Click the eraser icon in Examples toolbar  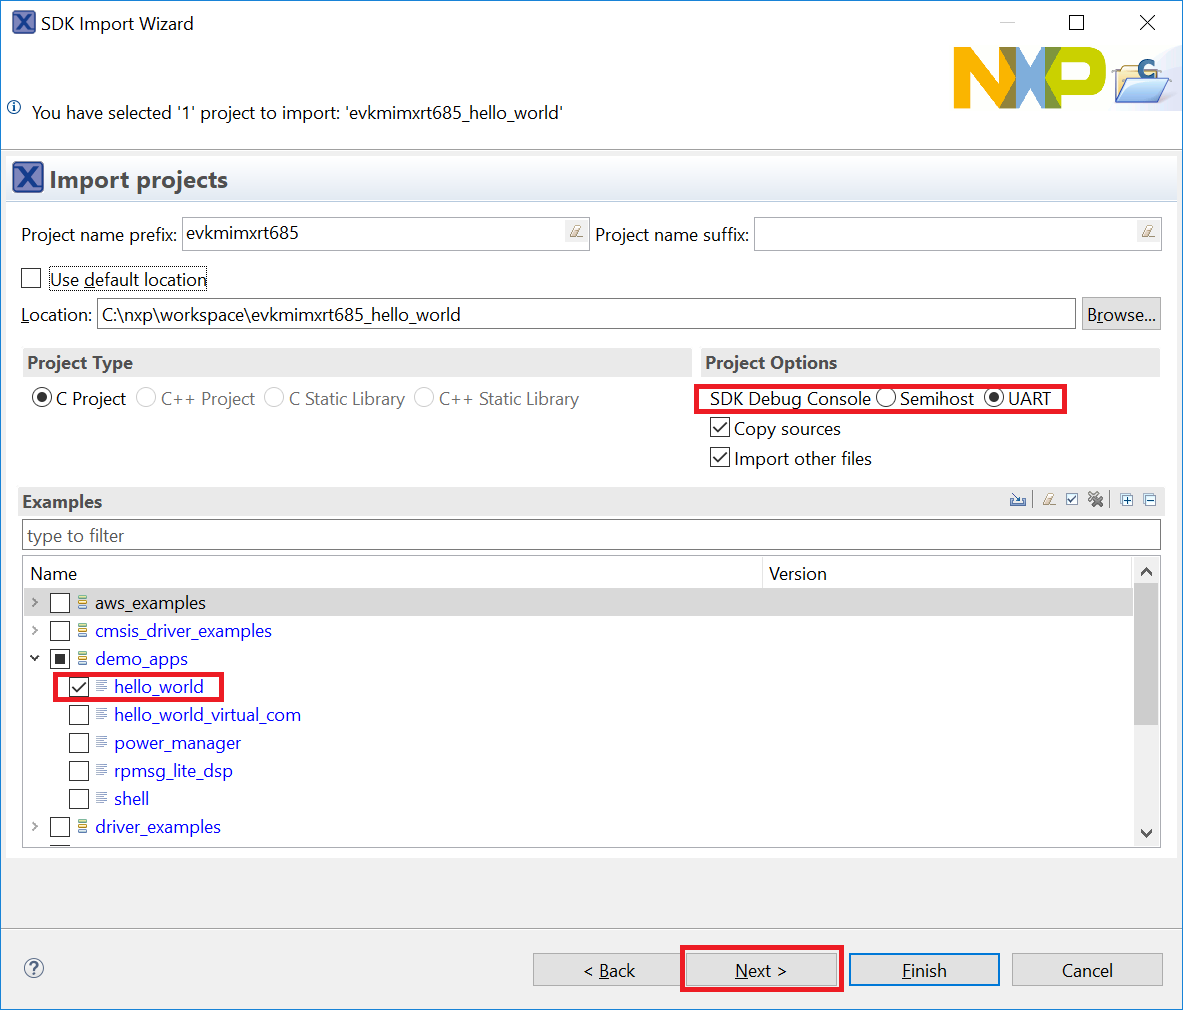pyautogui.click(x=1048, y=500)
